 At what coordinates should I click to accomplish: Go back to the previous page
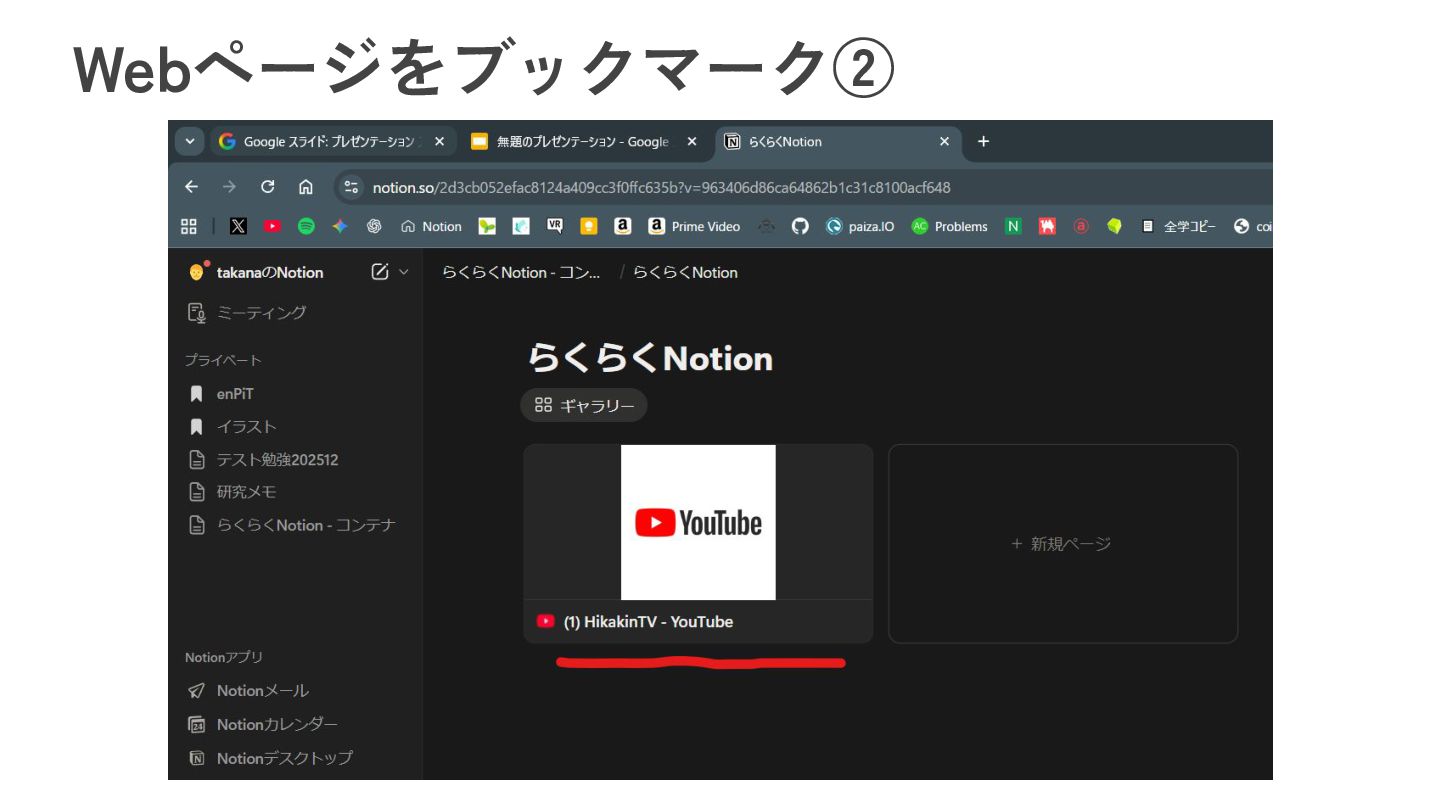coord(191,187)
